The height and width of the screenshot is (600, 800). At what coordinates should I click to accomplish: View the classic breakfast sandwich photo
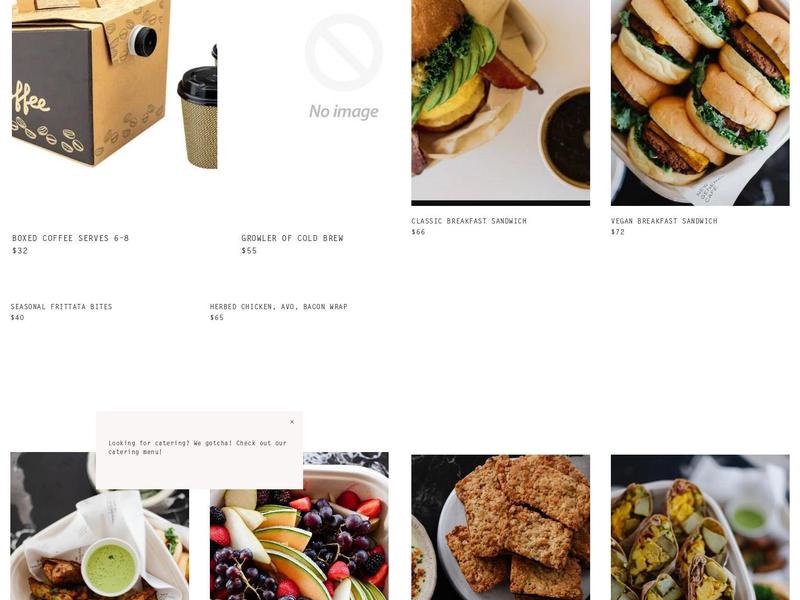(501, 103)
